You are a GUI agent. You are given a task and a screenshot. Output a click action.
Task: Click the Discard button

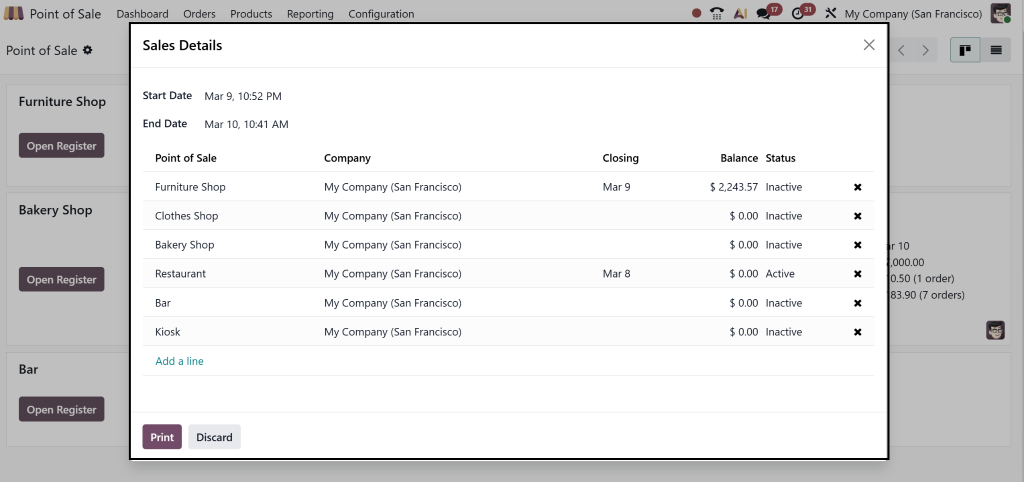click(214, 437)
